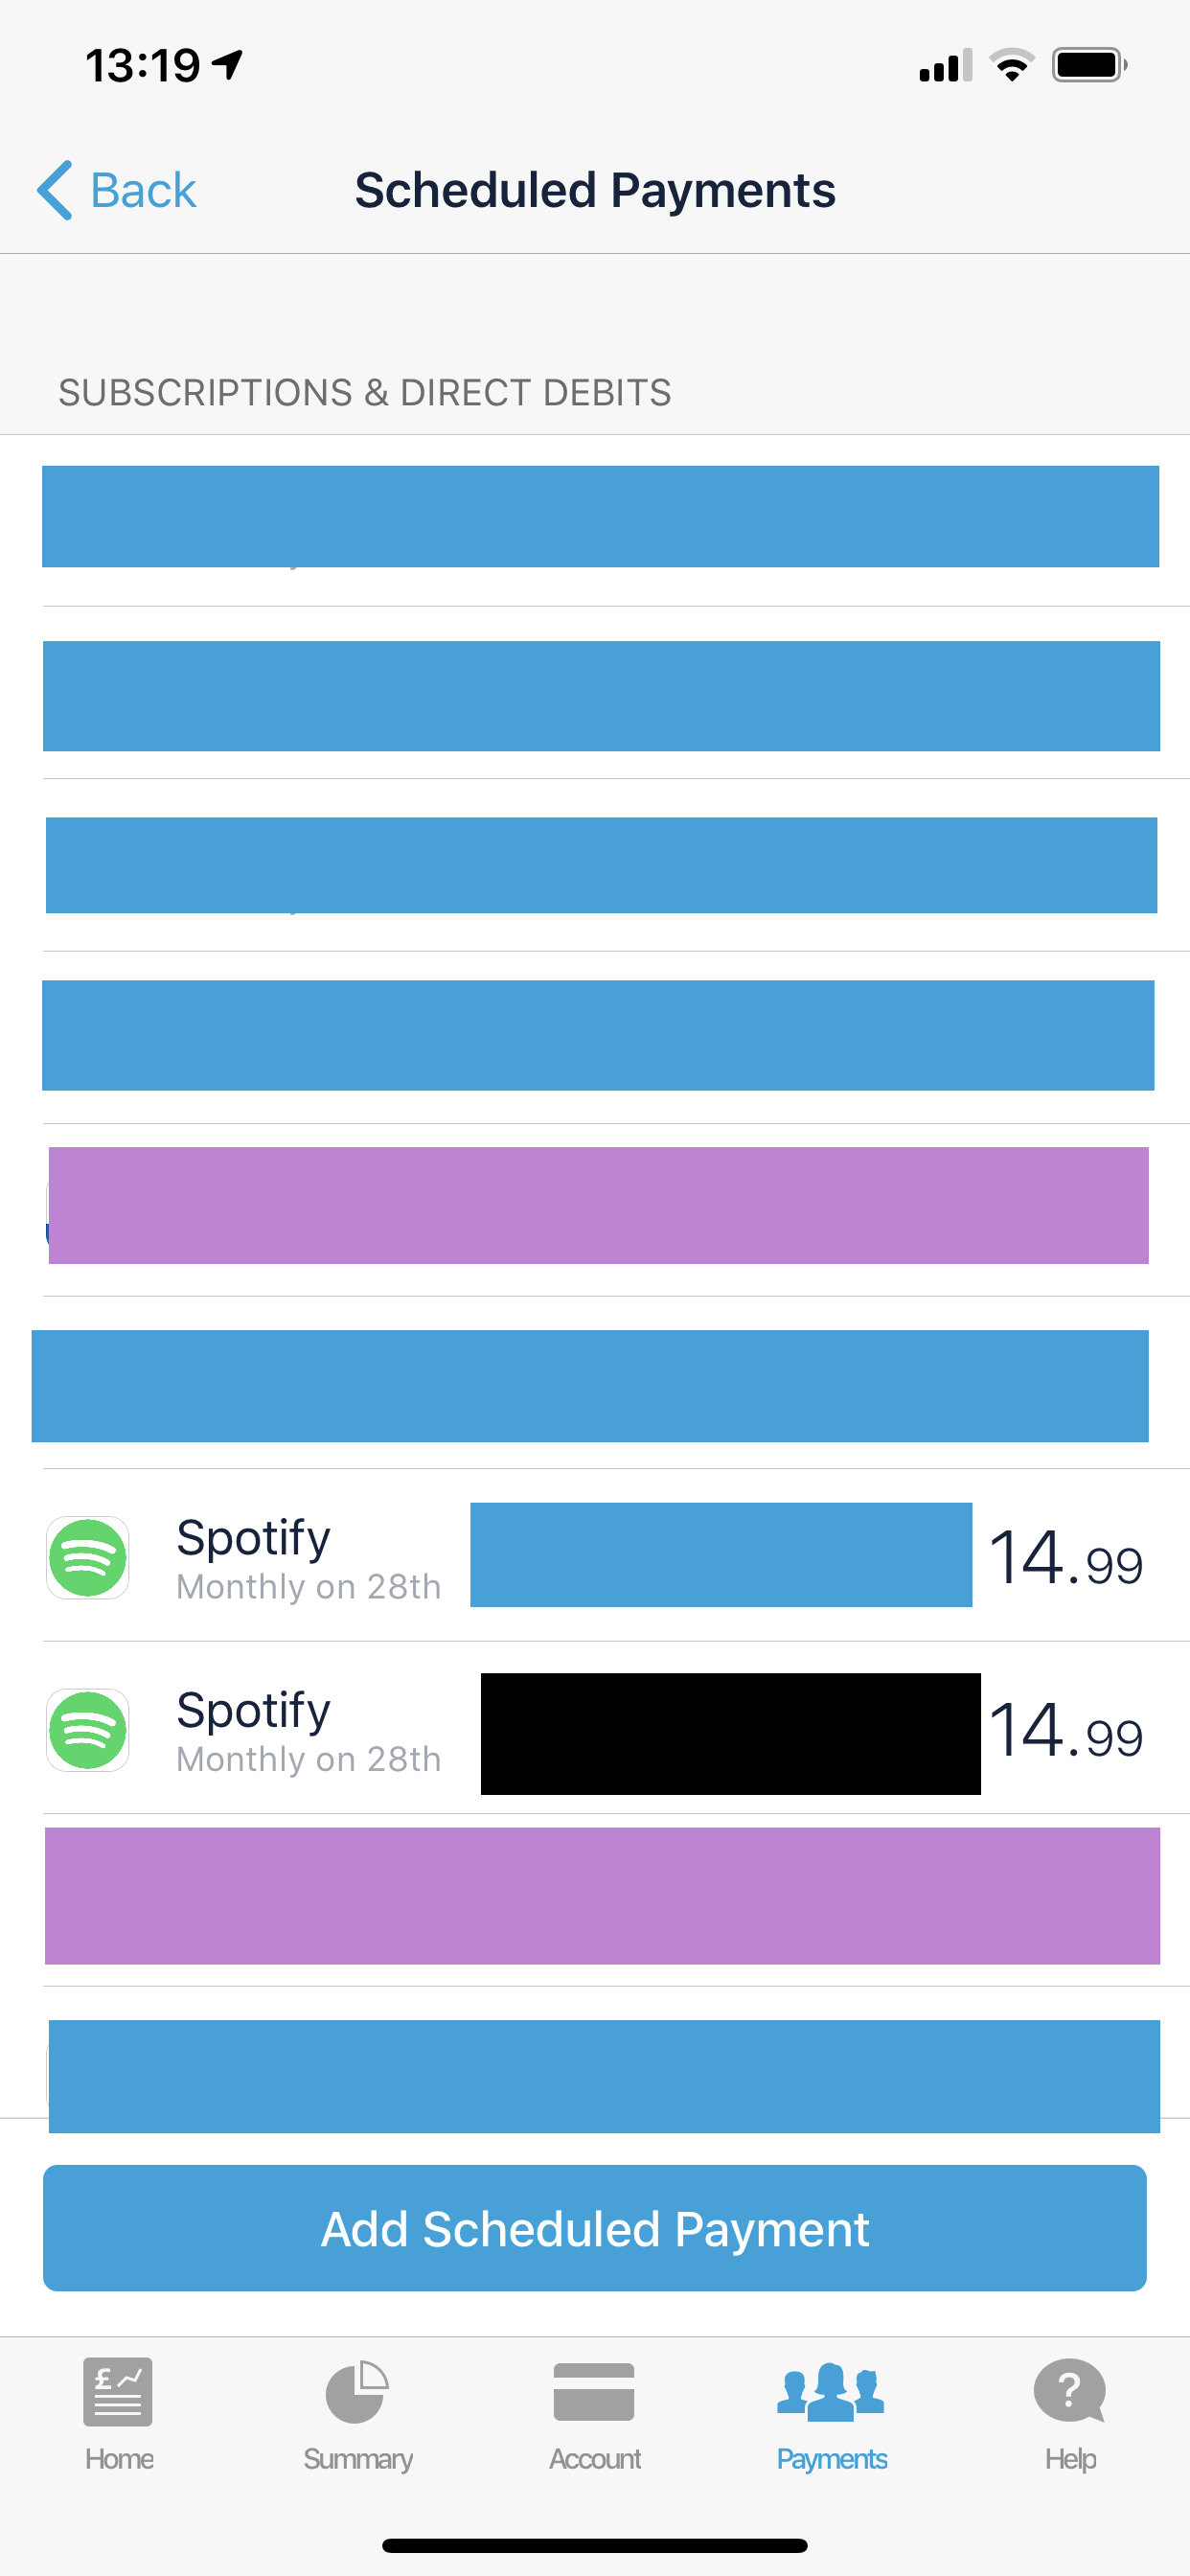The width and height of the screenshot is (1190, 2576).
Task: Tap the first purple redacted row
Action: (x=598, y=1205)
